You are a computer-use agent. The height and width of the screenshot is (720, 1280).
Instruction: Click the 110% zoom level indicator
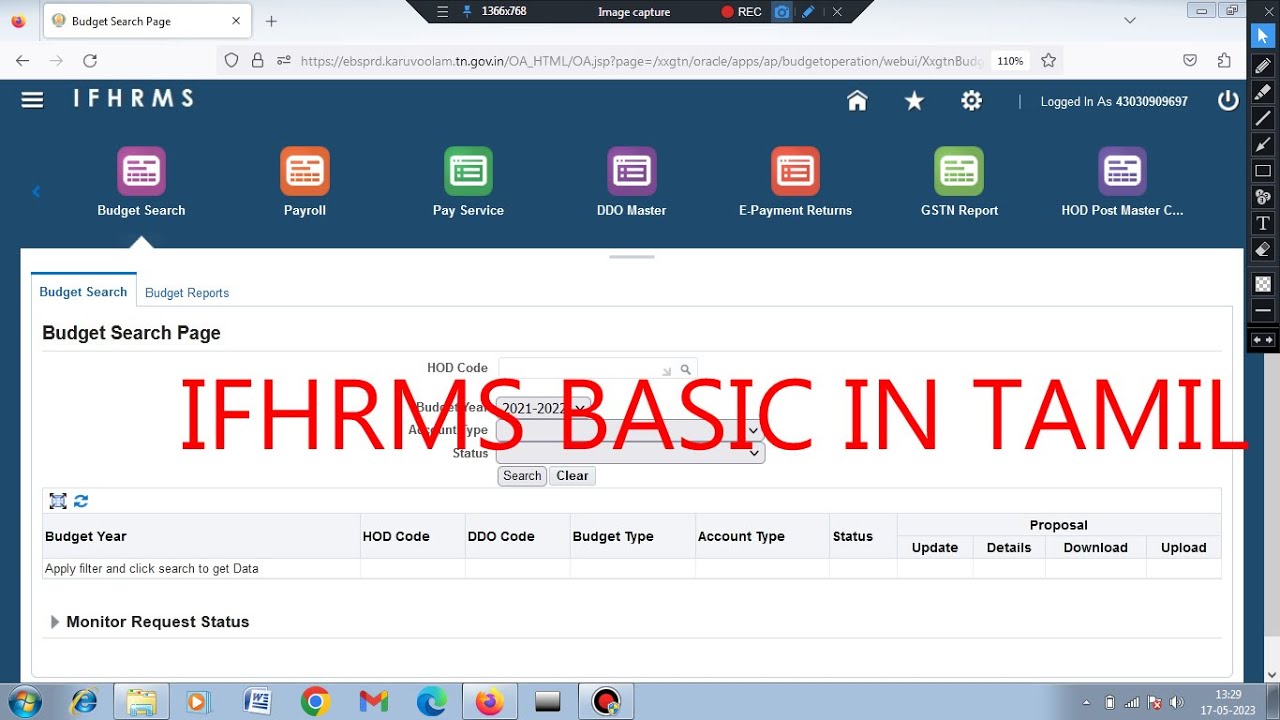1010,61
